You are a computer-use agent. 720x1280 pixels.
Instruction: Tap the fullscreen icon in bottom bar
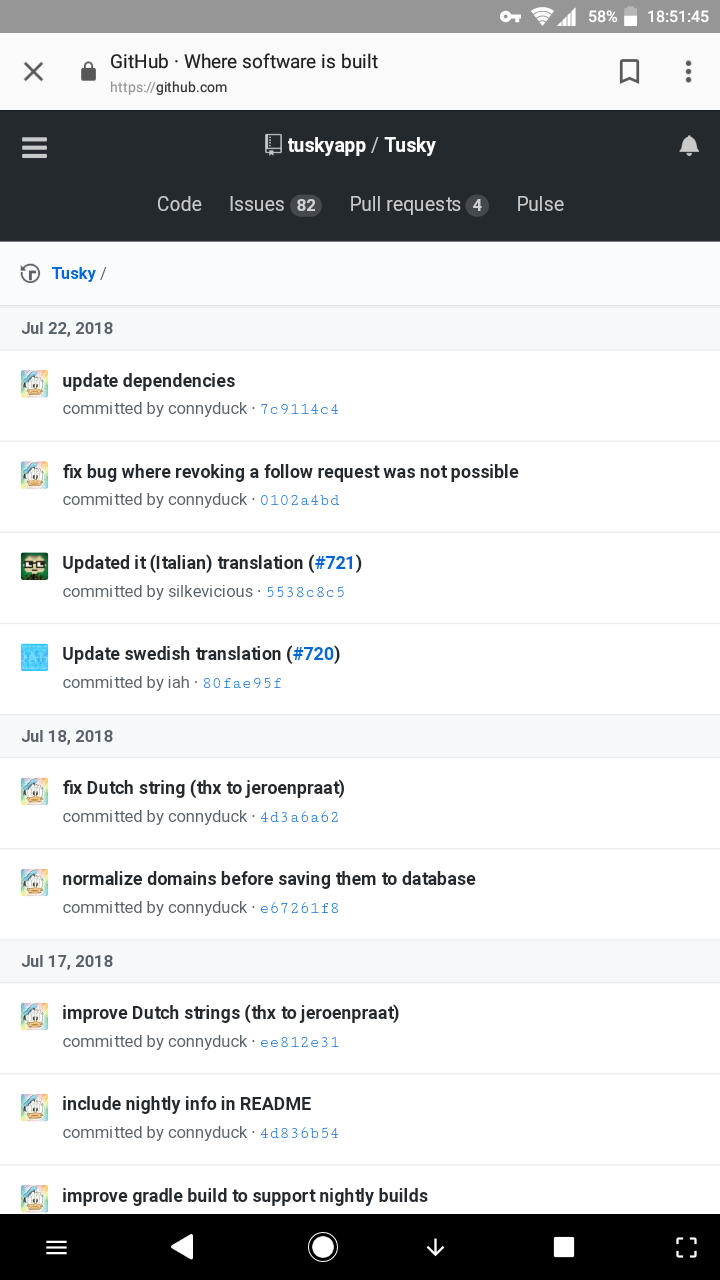point(686,1246)
